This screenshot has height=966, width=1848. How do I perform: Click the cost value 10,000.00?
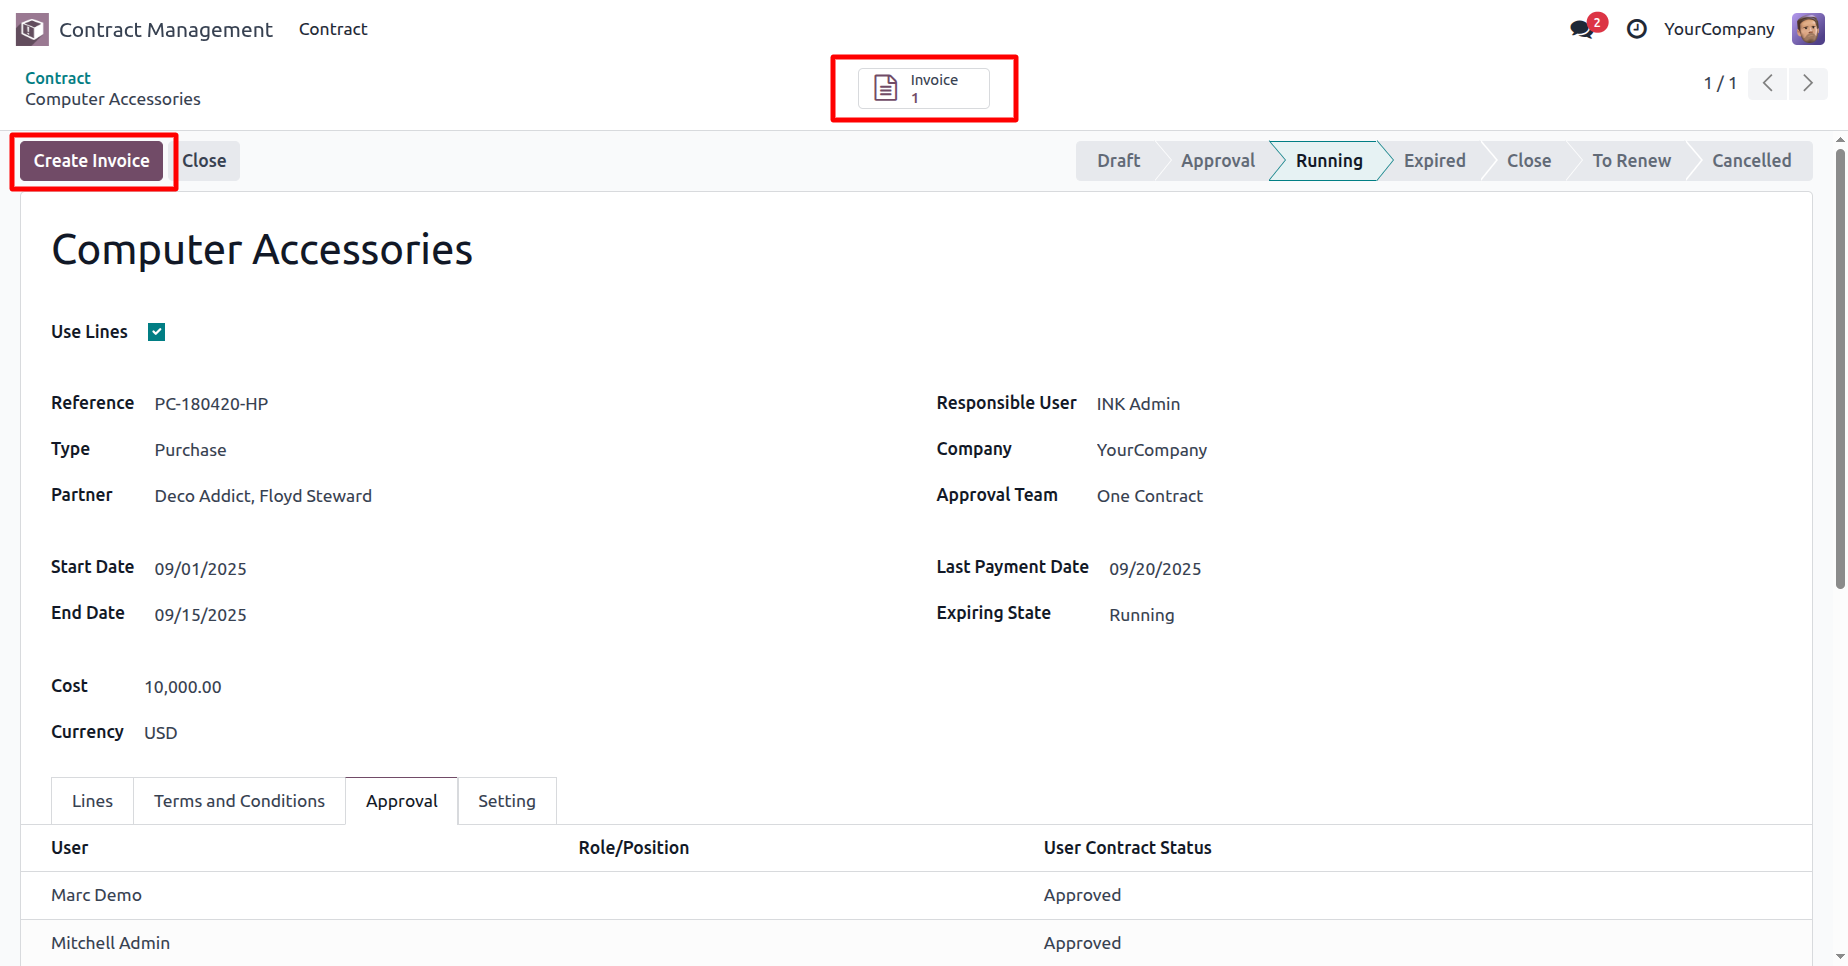(183, 687)
